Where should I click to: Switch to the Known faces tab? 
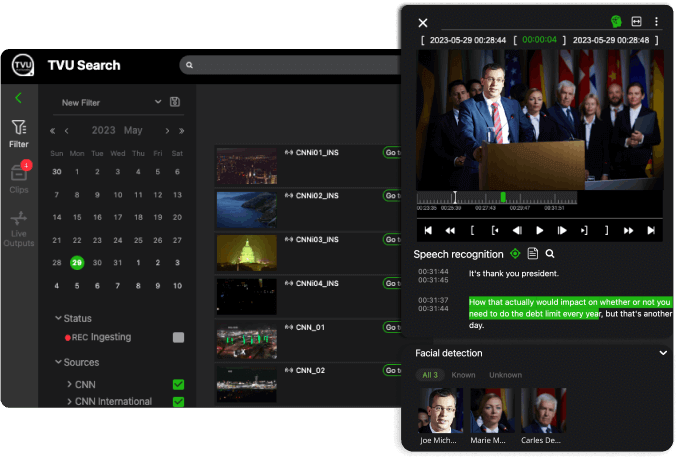[x=463, y=375]
